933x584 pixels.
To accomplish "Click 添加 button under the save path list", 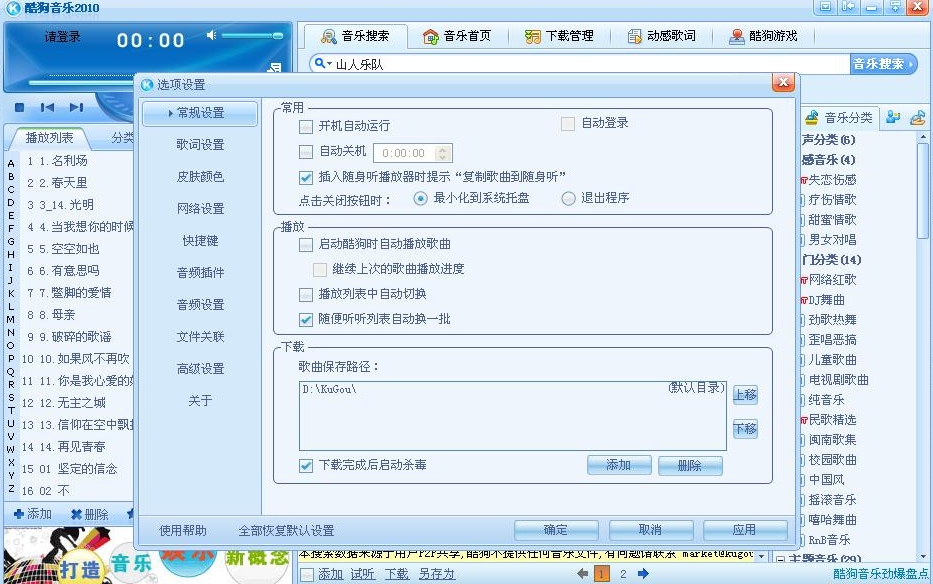I will 619,465.
